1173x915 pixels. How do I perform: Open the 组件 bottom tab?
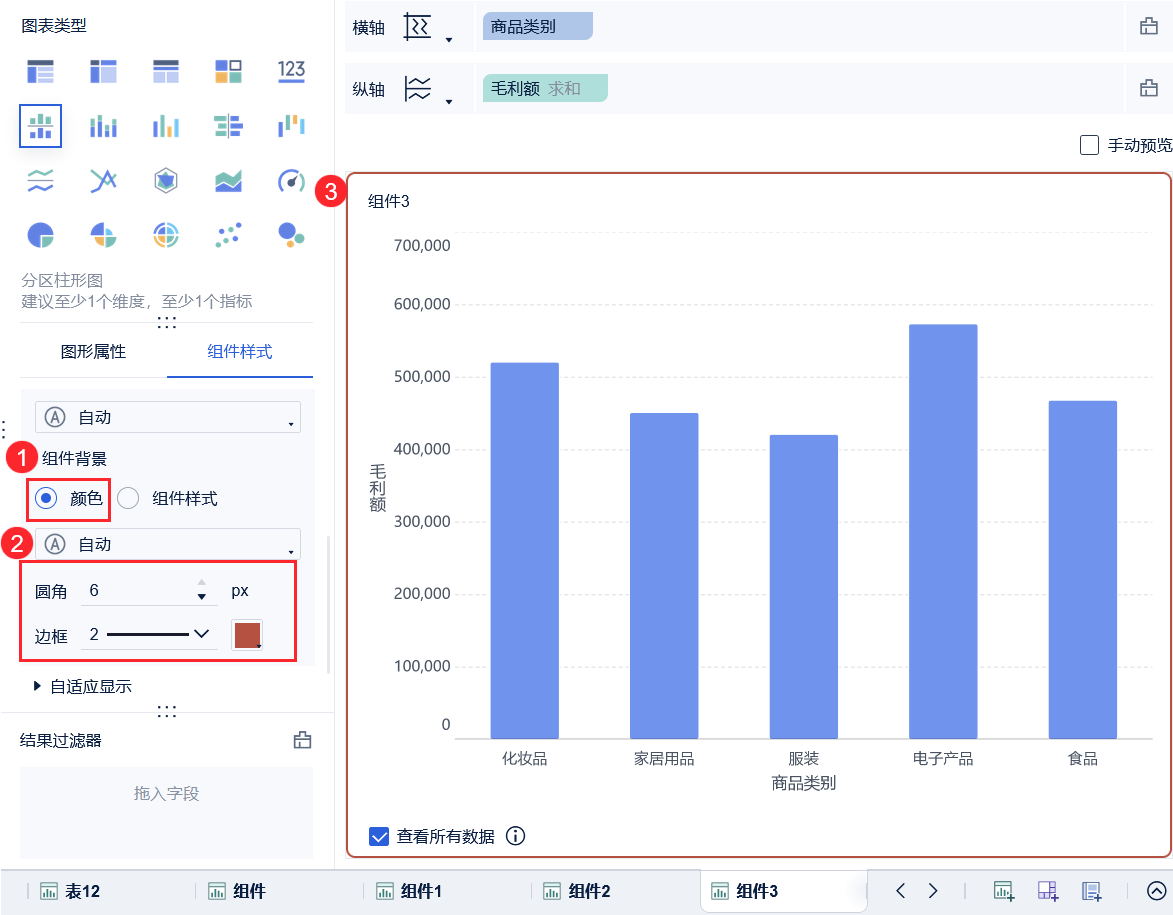point(237,891)
